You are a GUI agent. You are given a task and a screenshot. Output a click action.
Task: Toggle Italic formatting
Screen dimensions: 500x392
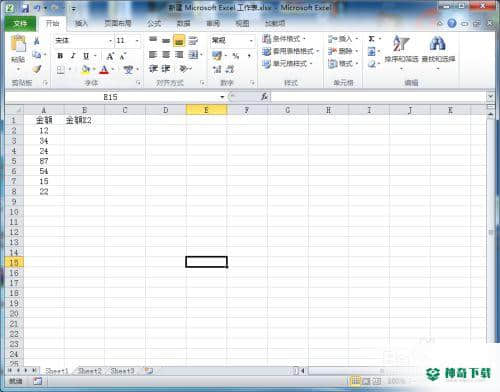[73, 56]
